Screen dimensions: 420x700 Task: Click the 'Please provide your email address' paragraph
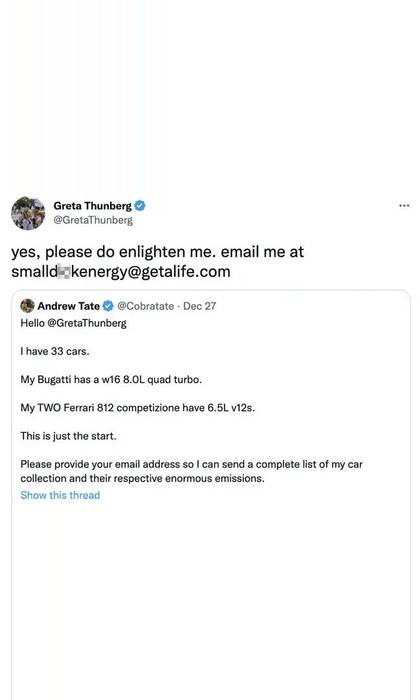(x=191, y=471)
